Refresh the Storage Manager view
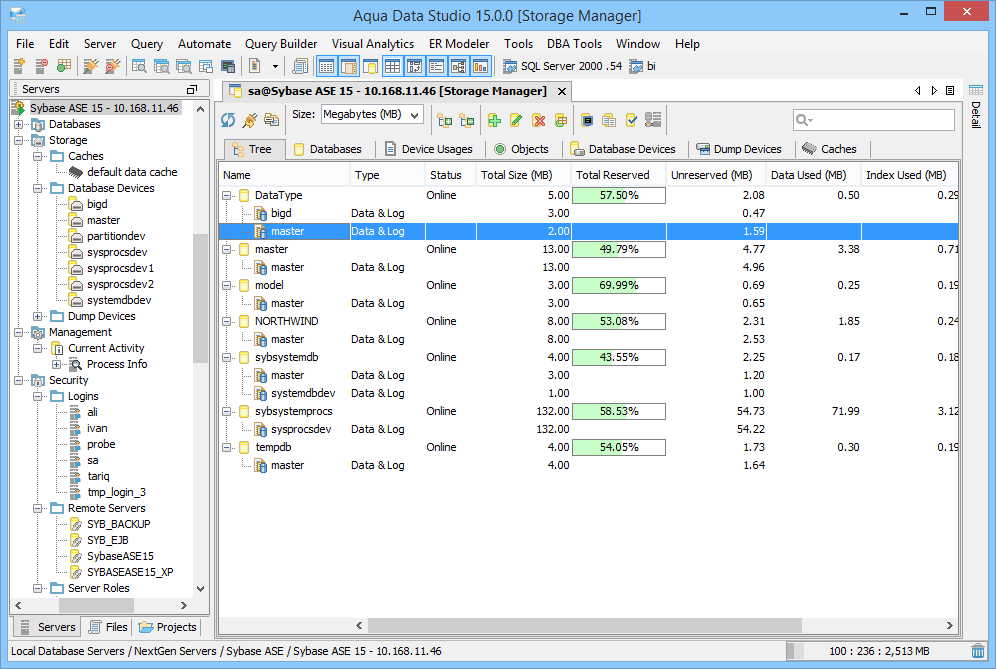This screenshot has height=669, width=996. coord(228,120)
